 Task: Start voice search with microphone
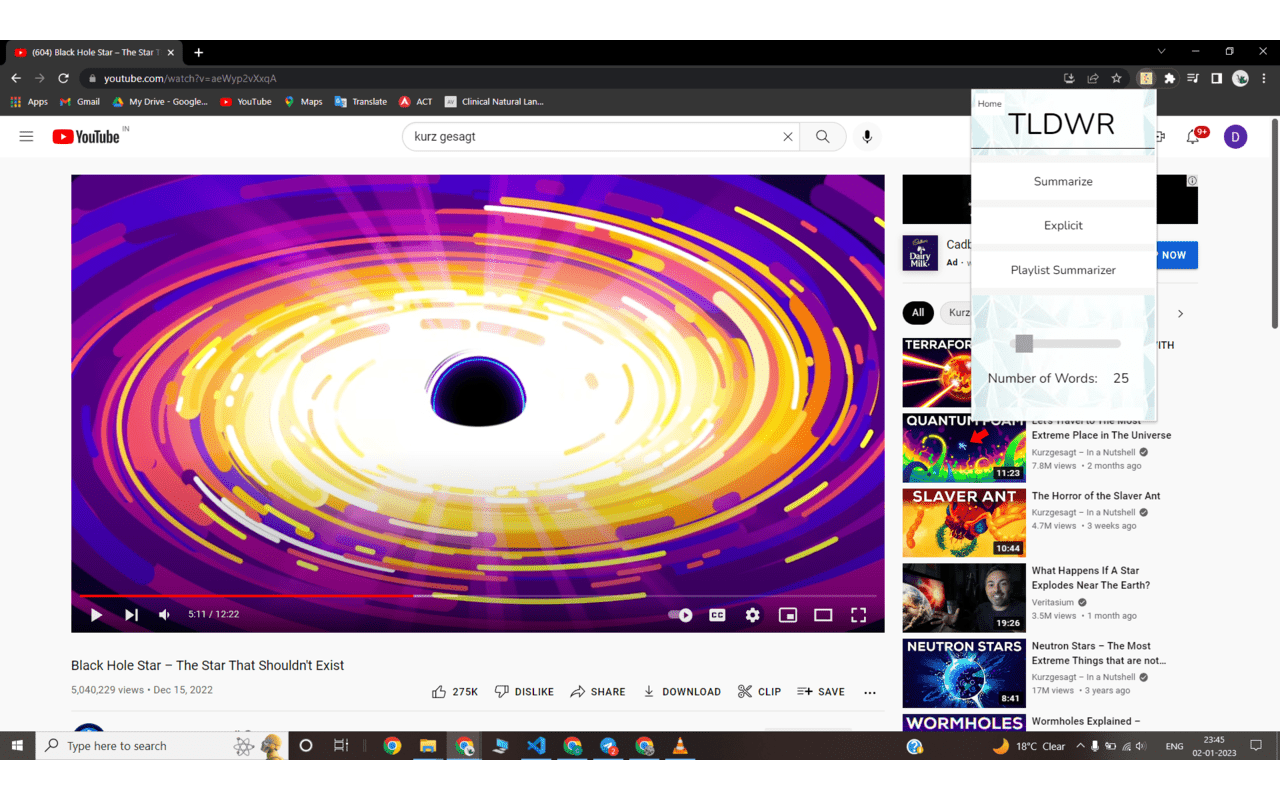867,137
